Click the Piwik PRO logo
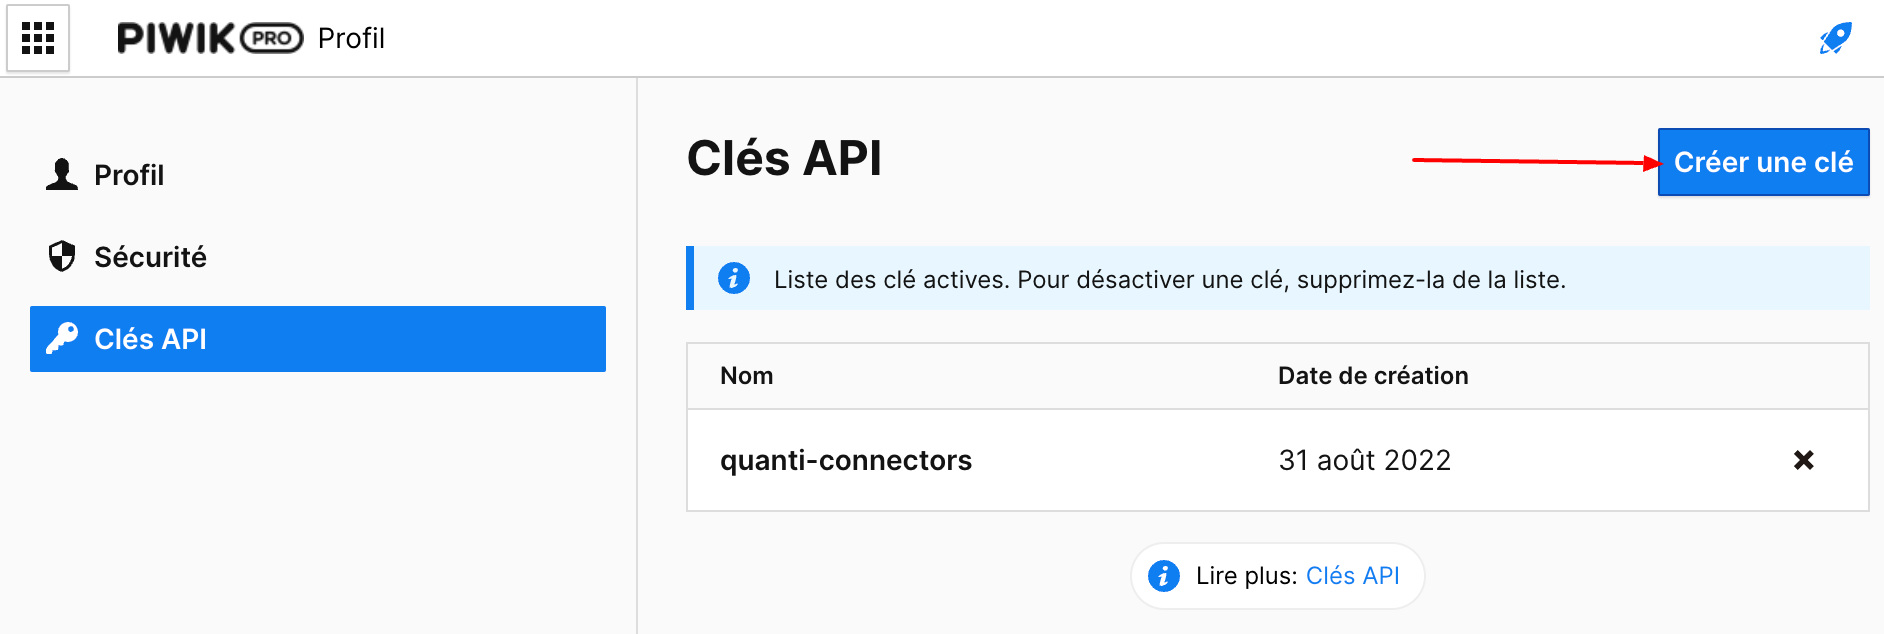The image size is (1884, 634). point(208,37)
